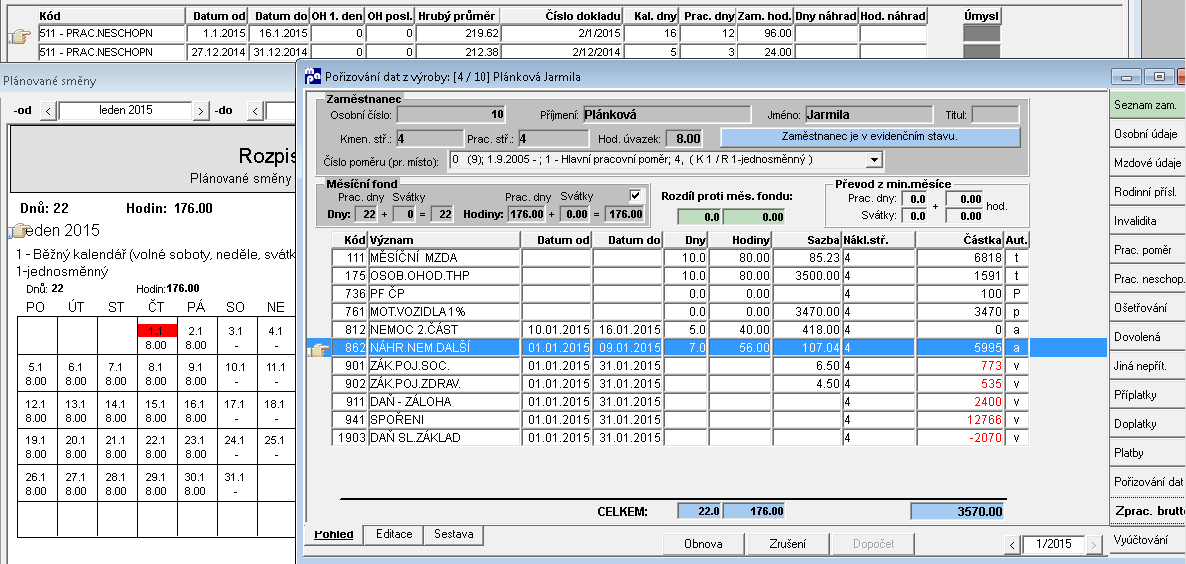Click pointing hand marker beside first PRAC.NESCHOPN row
Screen dimensions: 1186x564
point(19,36)
